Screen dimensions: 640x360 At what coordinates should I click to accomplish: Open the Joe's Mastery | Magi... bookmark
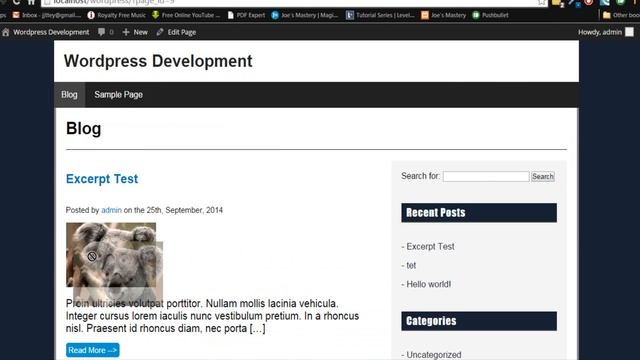[304, 15]
